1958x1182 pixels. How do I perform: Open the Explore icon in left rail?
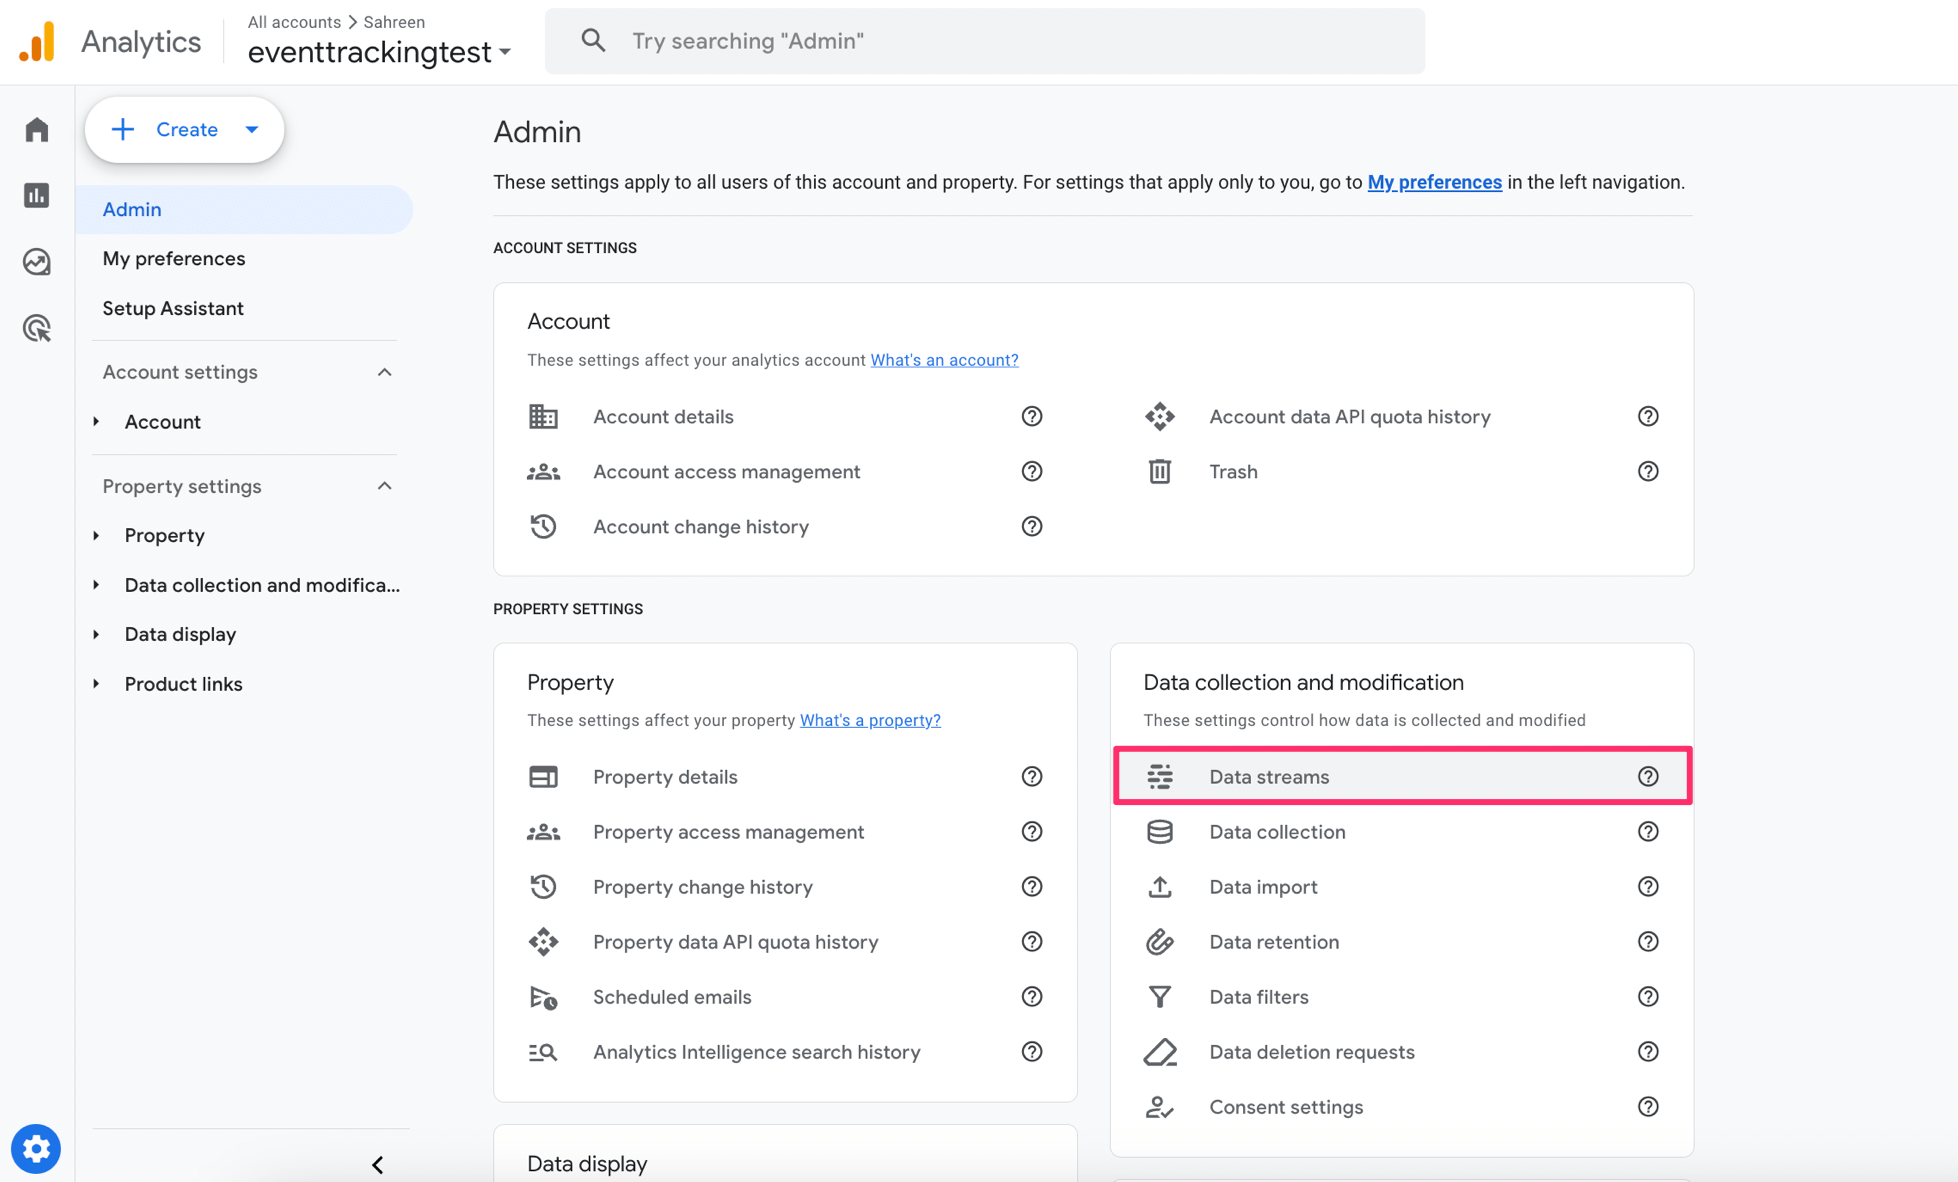pos(37,261)
